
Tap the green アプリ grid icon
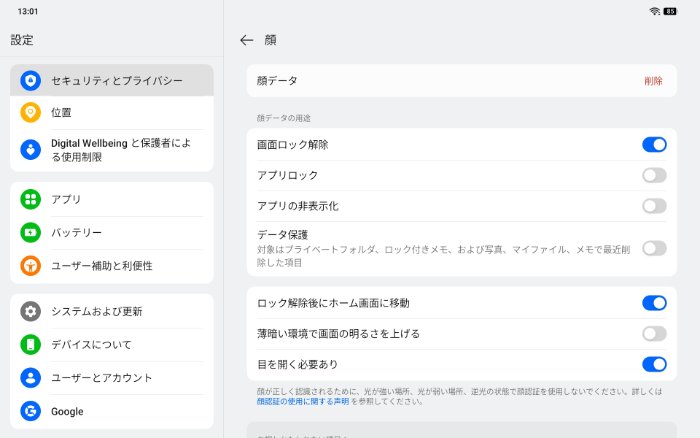[30, 199]
